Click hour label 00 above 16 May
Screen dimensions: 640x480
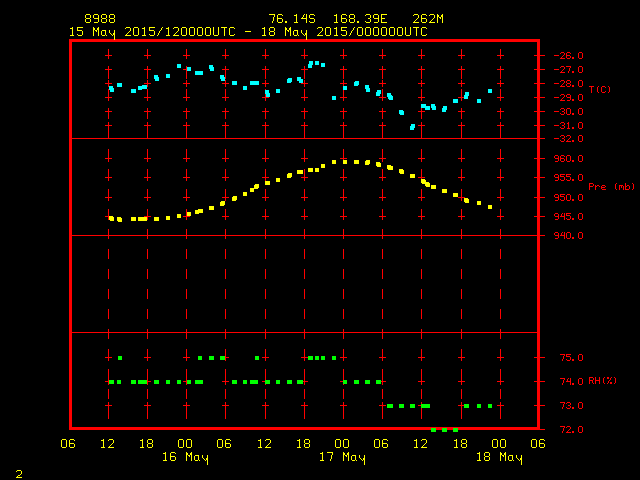pyautogui.click(x=185, y=444)
